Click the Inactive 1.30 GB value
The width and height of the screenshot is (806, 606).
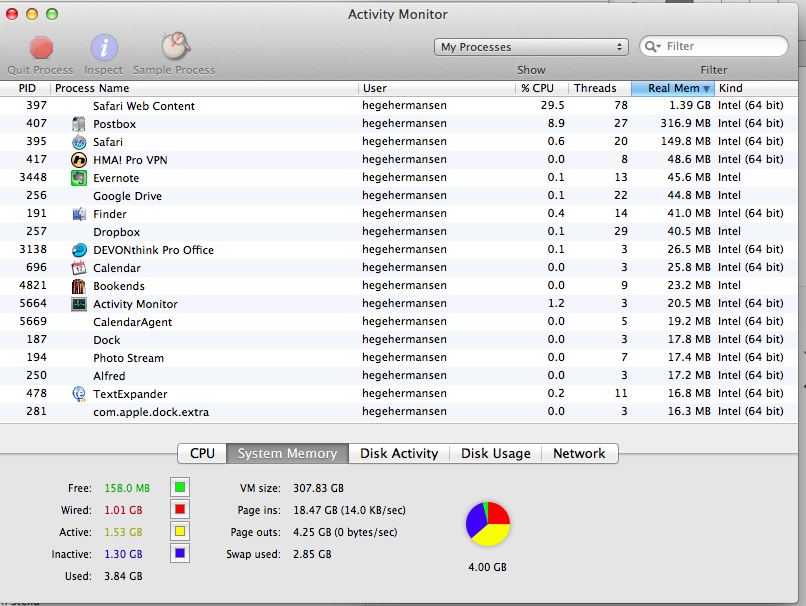pyautogui.click(x=123, y=555)
